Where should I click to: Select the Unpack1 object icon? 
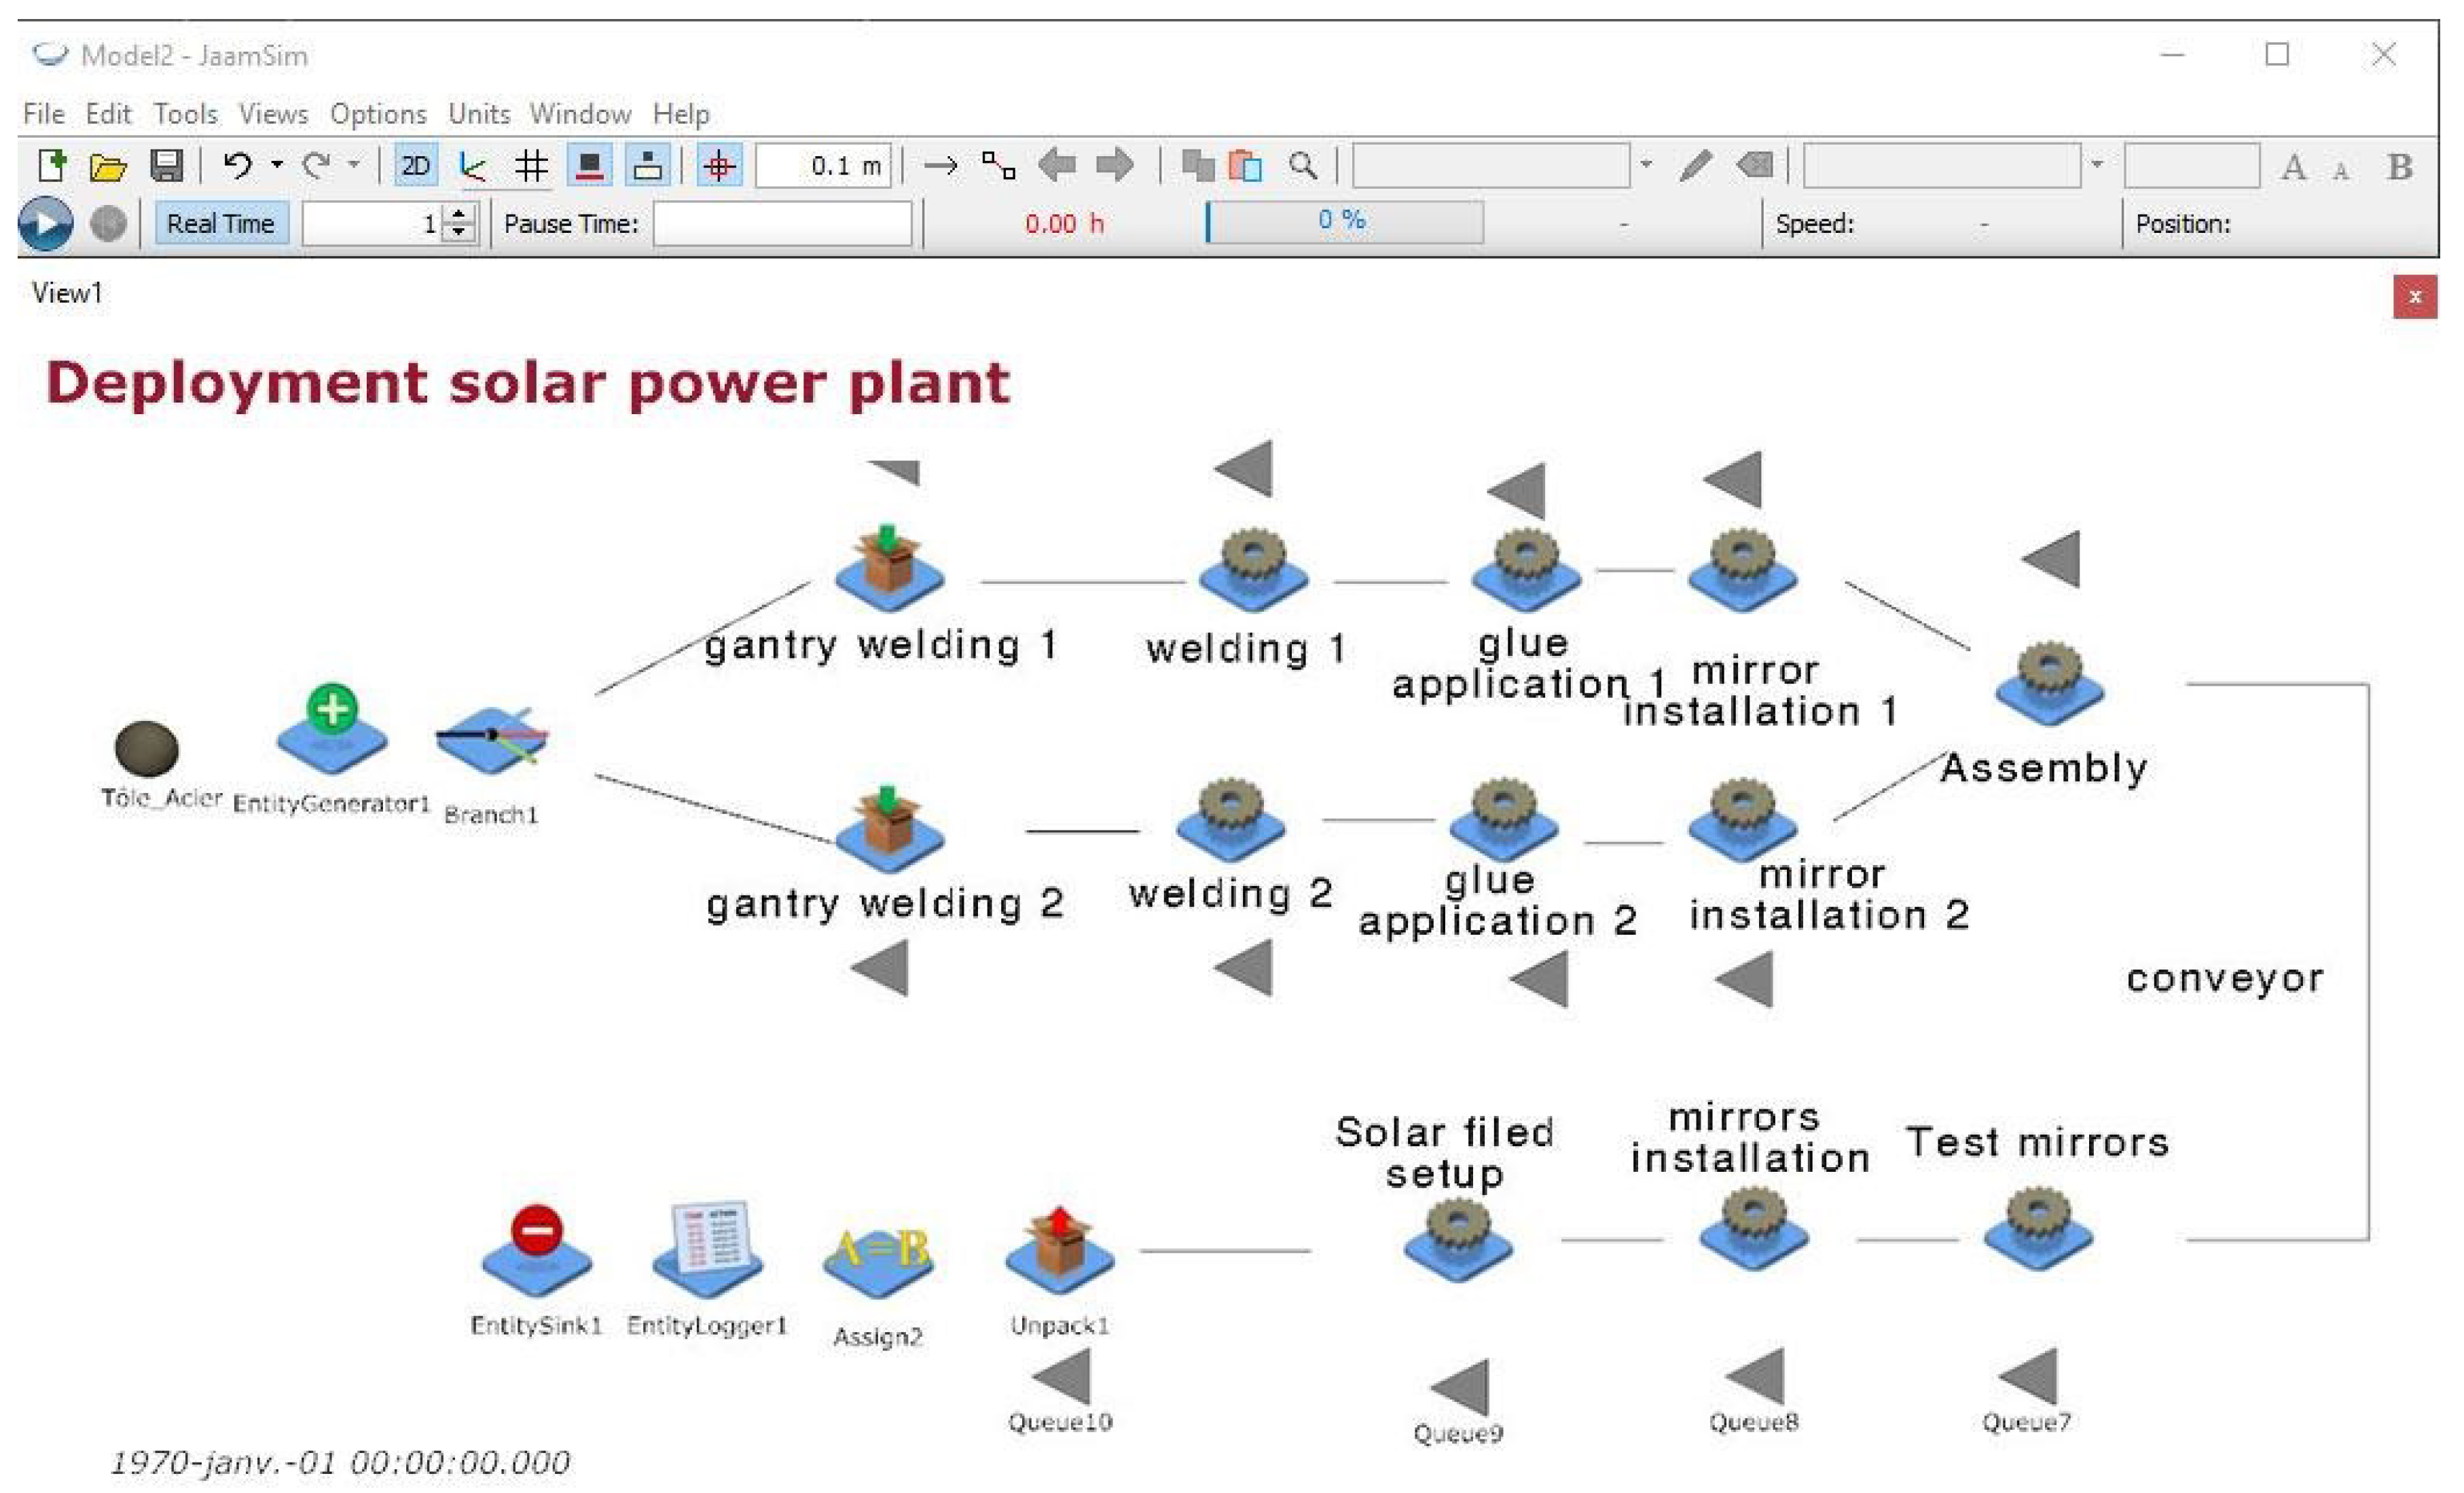[x=1059, y=1250]
